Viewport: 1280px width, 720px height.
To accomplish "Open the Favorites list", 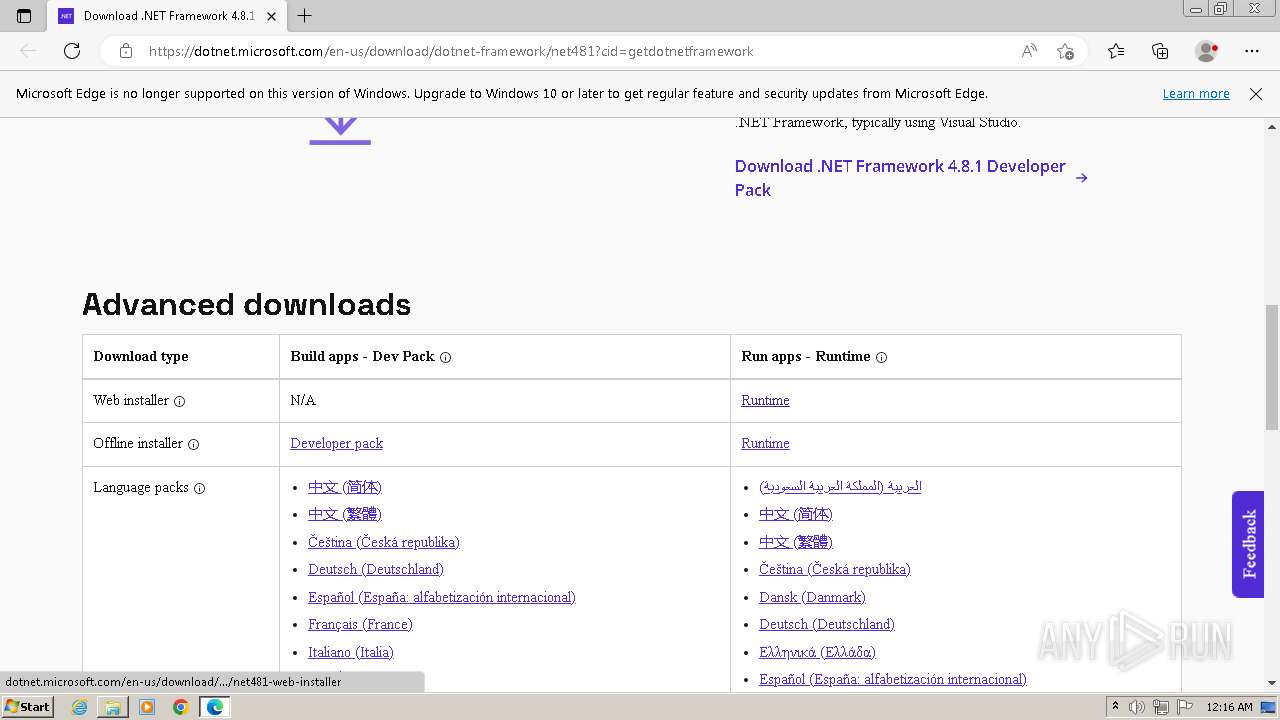I will pos(1116,51).
